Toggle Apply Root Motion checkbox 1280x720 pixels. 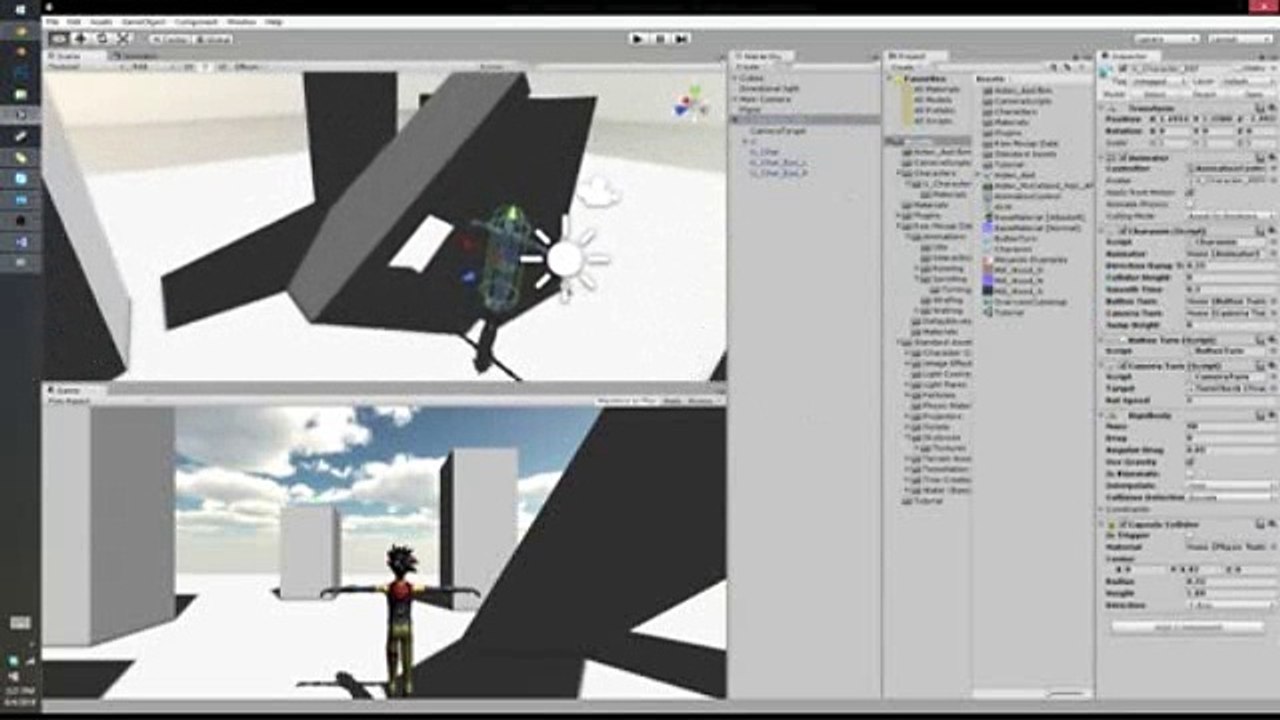(1189, 191)
